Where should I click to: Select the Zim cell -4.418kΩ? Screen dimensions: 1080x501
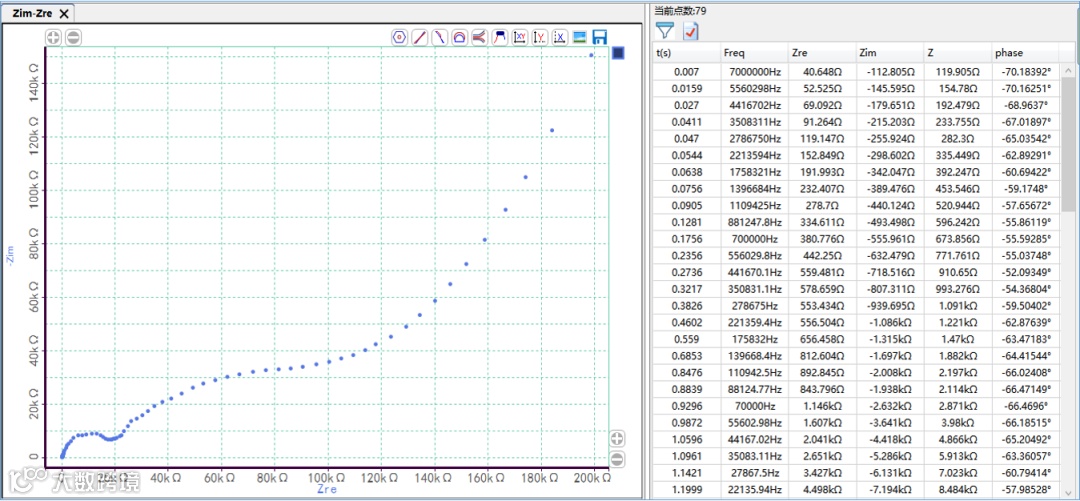tap(889, 439)
